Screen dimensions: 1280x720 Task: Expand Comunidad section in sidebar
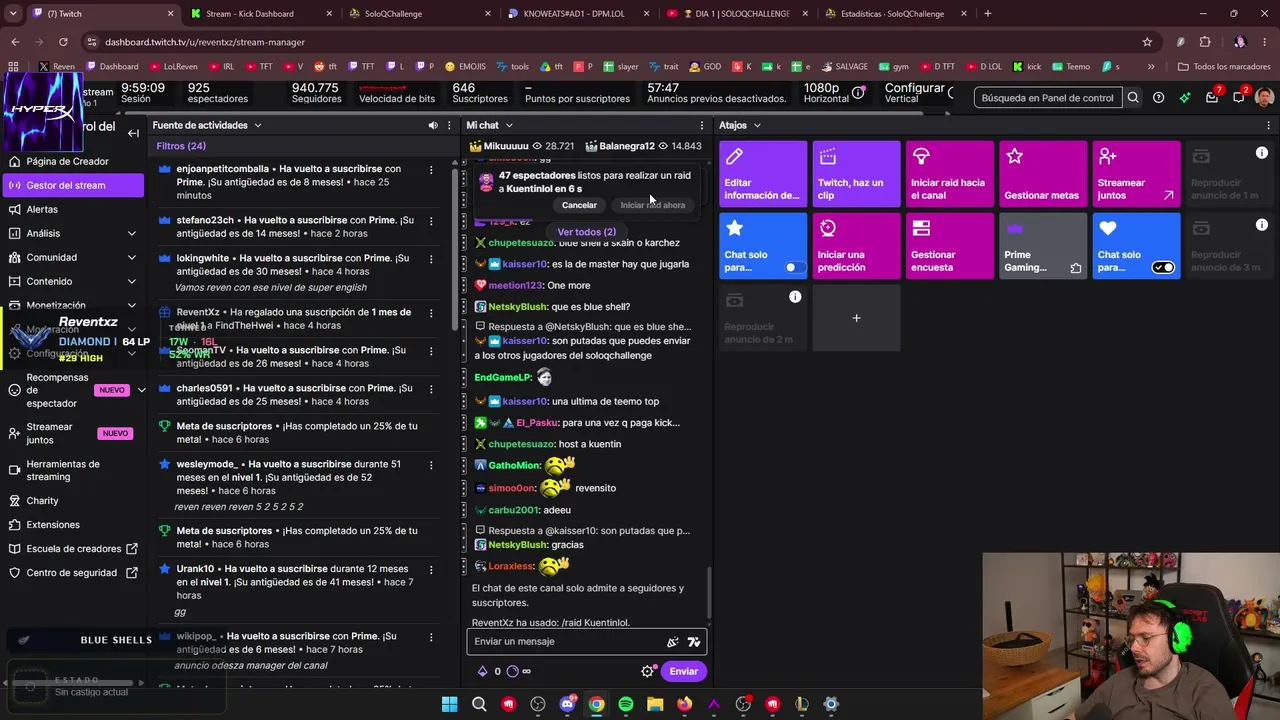tap(131, 257)
